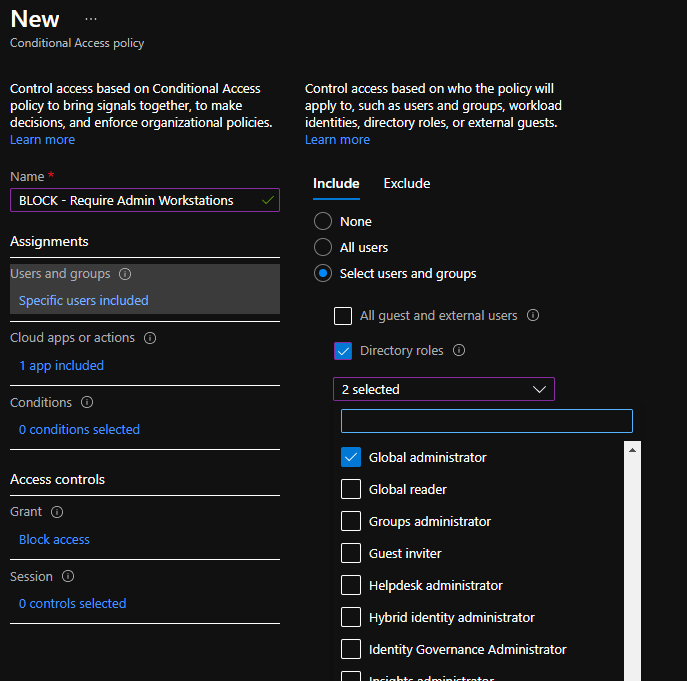Screen dimensions: 687x681
Task: Open the Block access grant link
Action: 54,539
